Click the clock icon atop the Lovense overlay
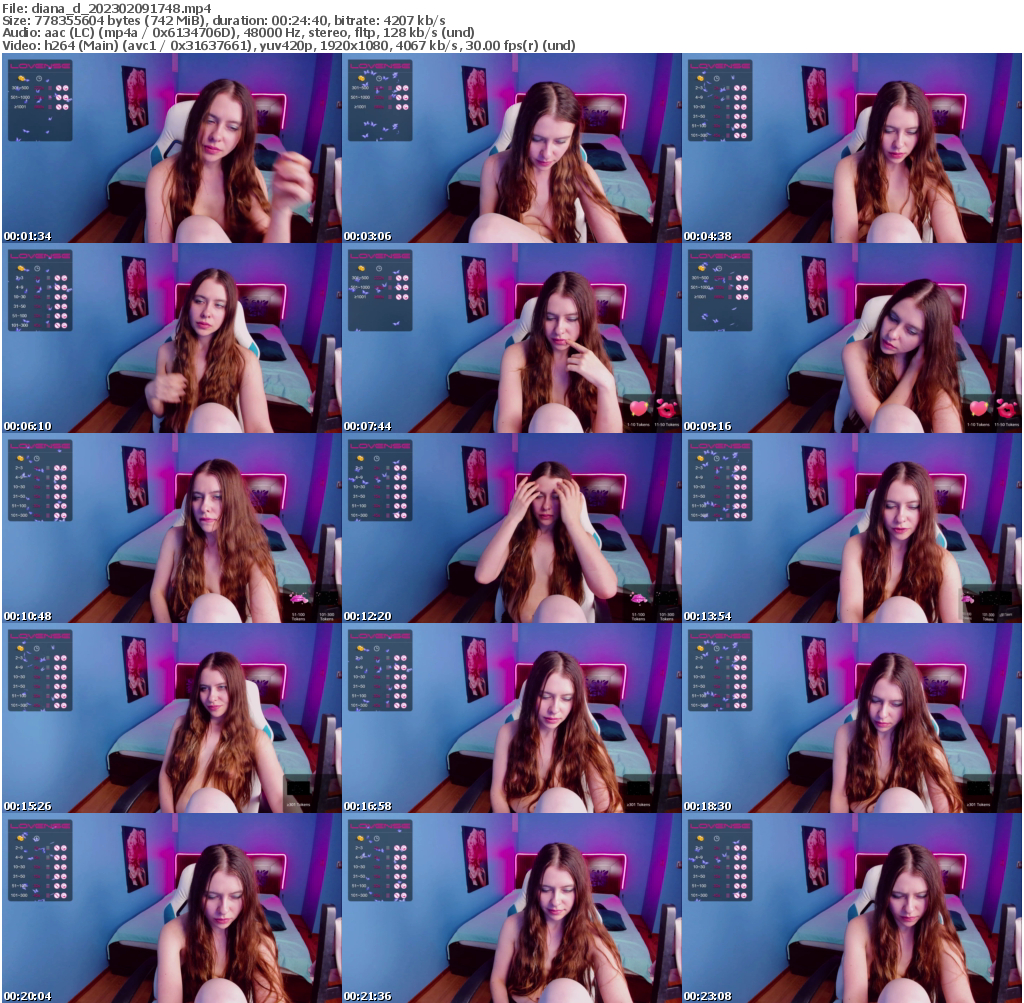Image resolution: width=1024 pixels, height=1003 pixels. coord(39,78)
